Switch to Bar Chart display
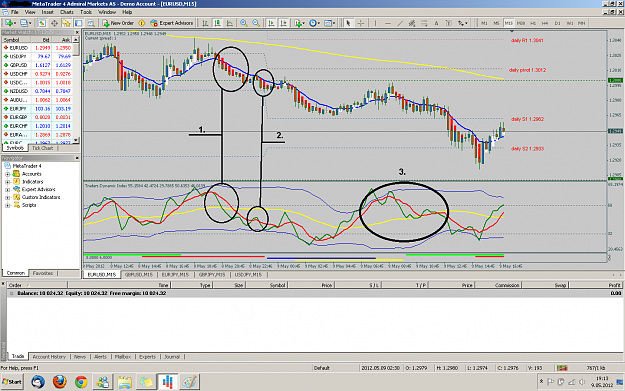The height and width of the screenshot is (391, 625). [205, 23]
